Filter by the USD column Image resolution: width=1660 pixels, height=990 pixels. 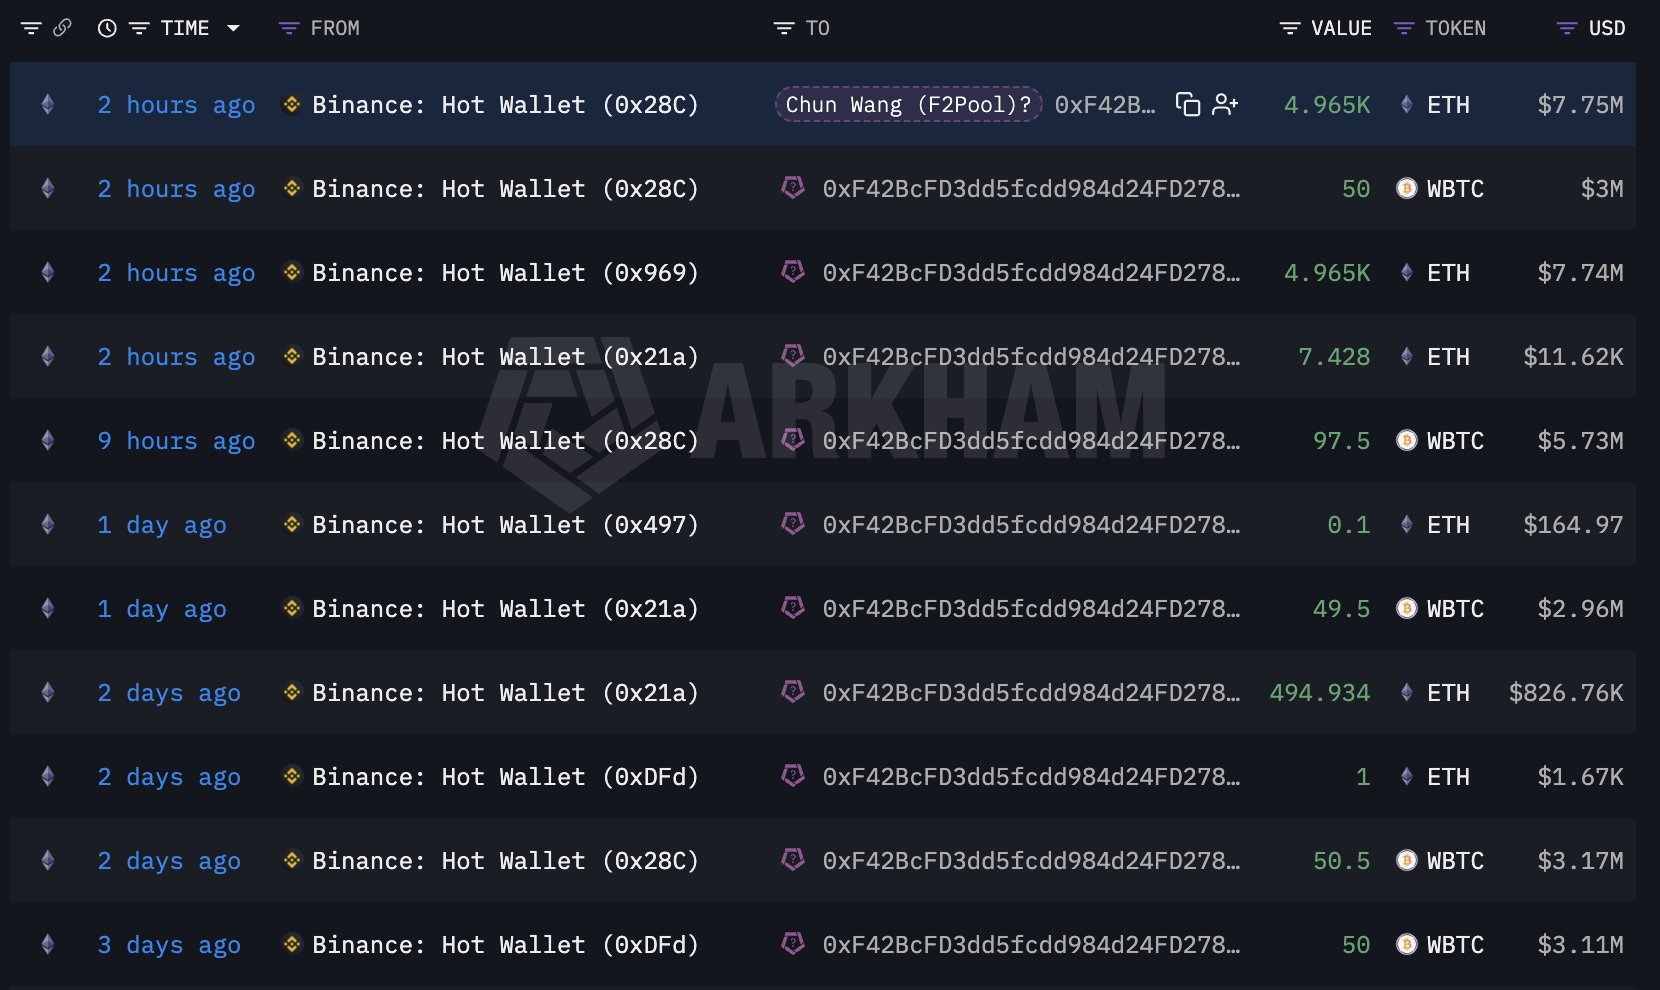coord(1567,29)
